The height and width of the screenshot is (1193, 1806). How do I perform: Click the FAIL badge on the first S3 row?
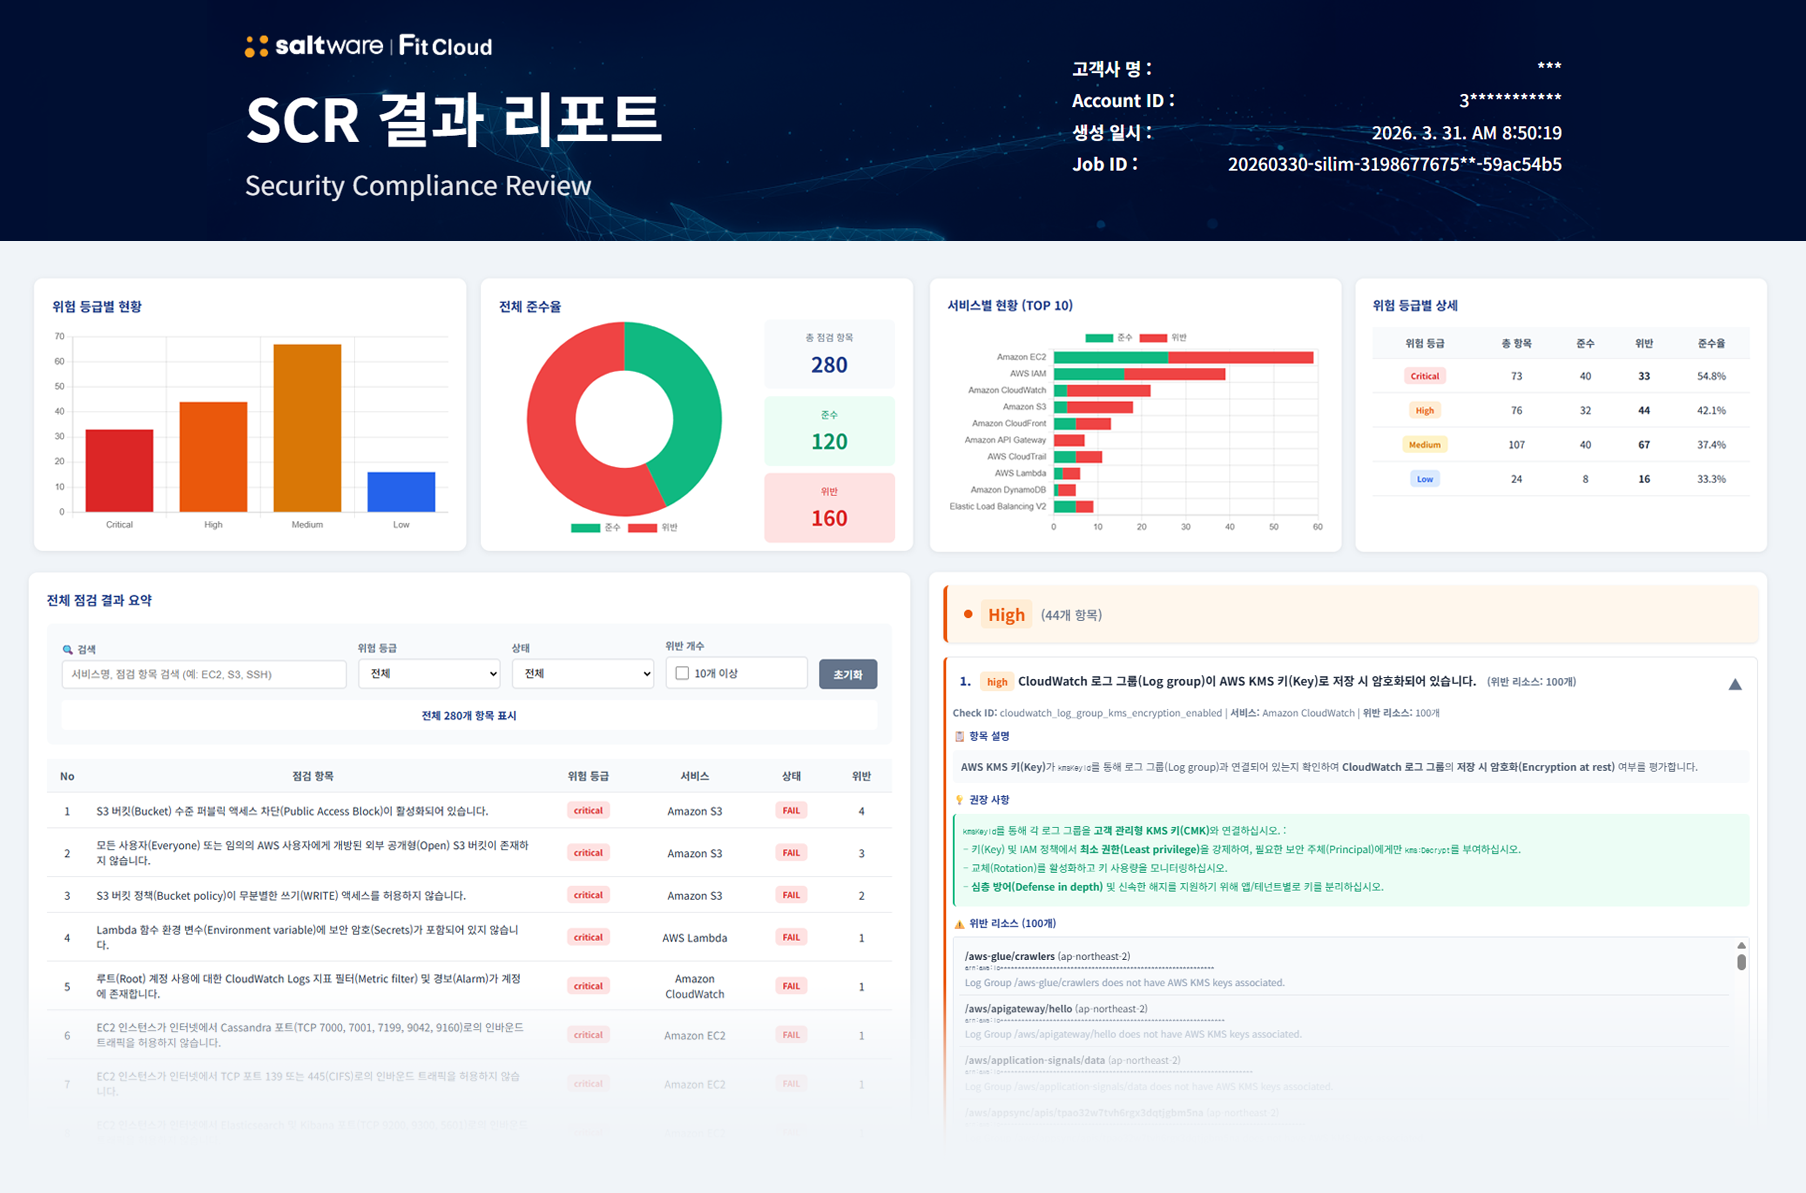(791, 810)
